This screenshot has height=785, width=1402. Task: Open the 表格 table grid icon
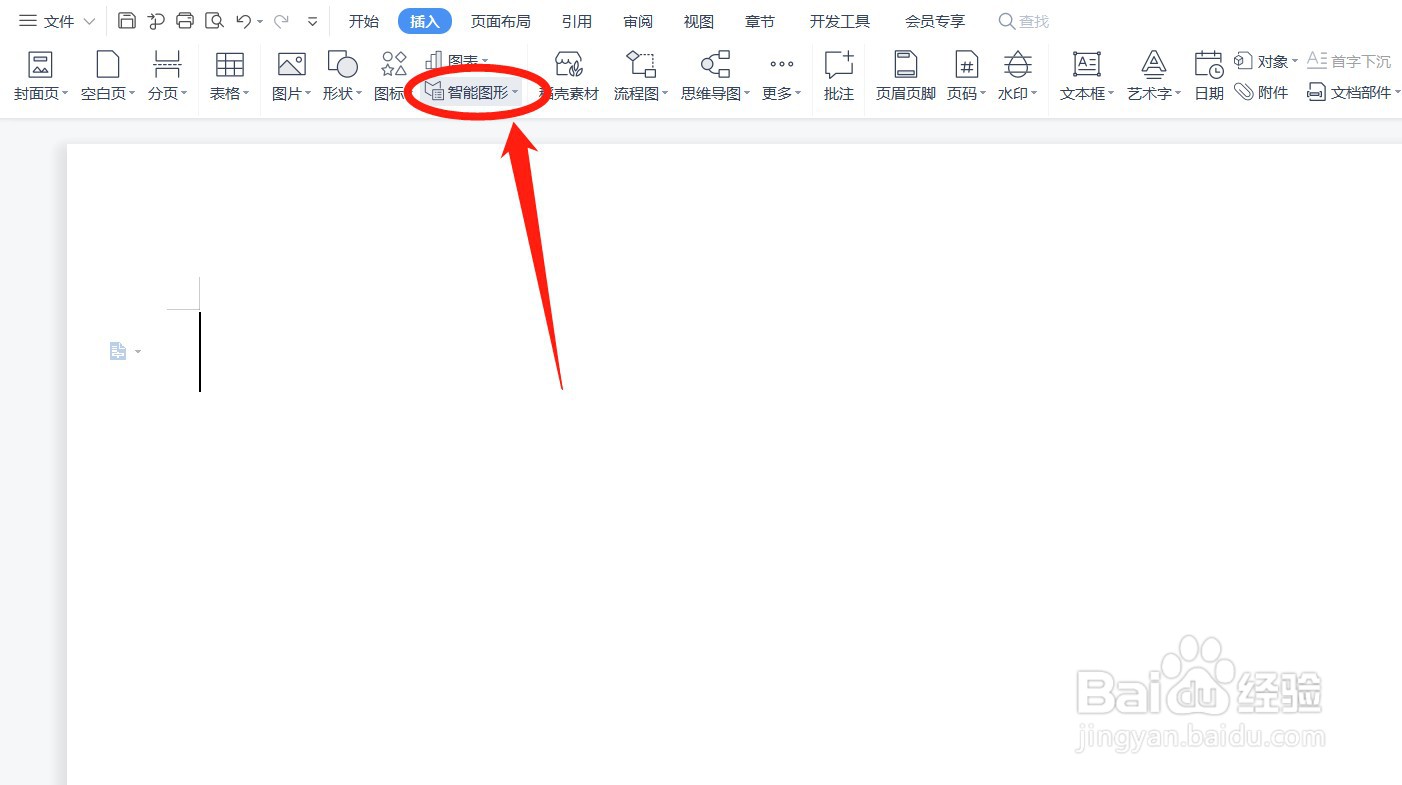point(230,65)
